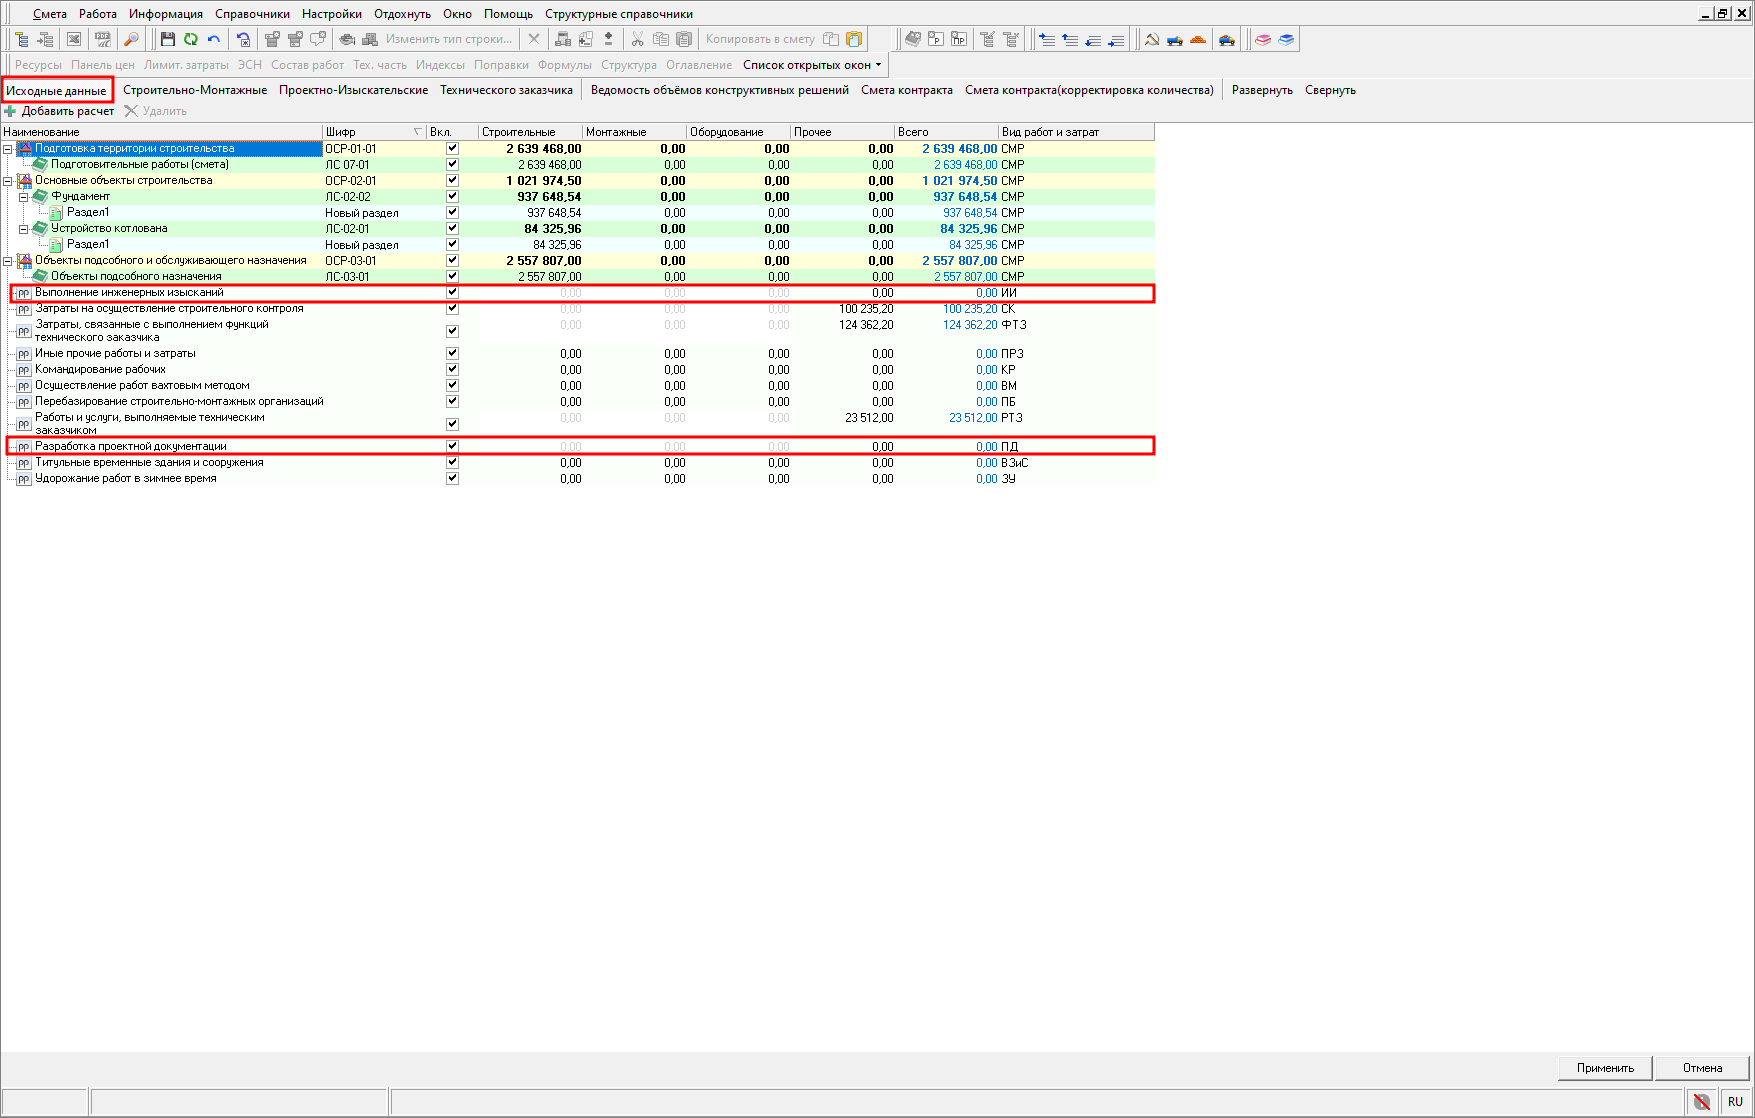Image resolution: width=1755 pixels, height=1118 pixels.
Task: Collapse the Основные объекты строительства tree node
Action: tap(8, 181)
